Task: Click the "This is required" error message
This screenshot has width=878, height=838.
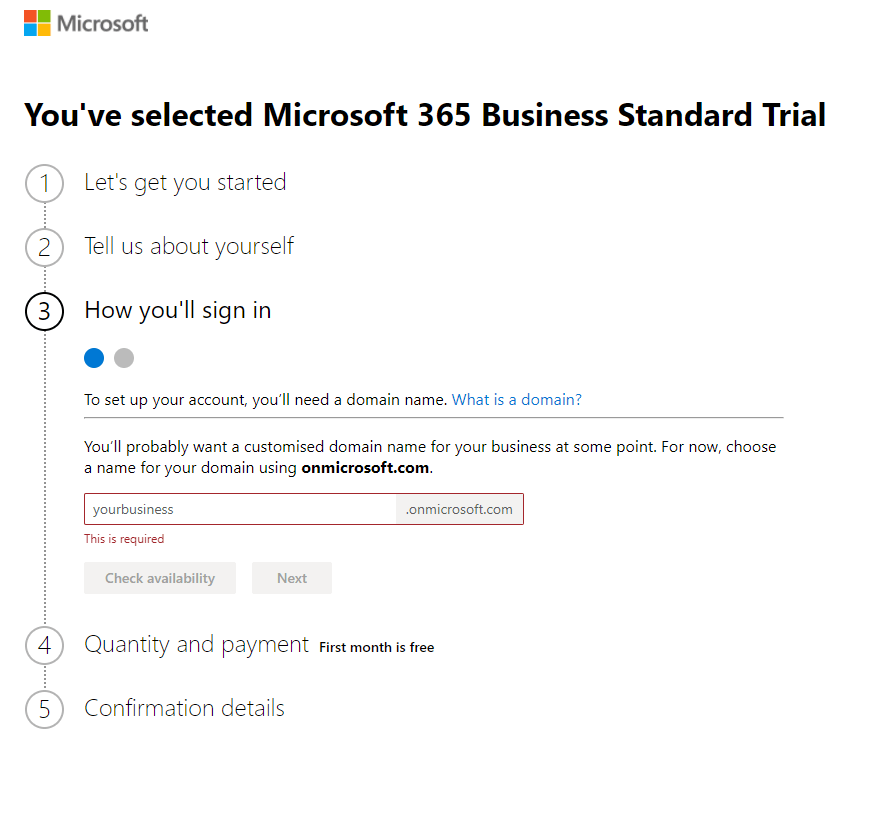Action: tap(124, 538)
